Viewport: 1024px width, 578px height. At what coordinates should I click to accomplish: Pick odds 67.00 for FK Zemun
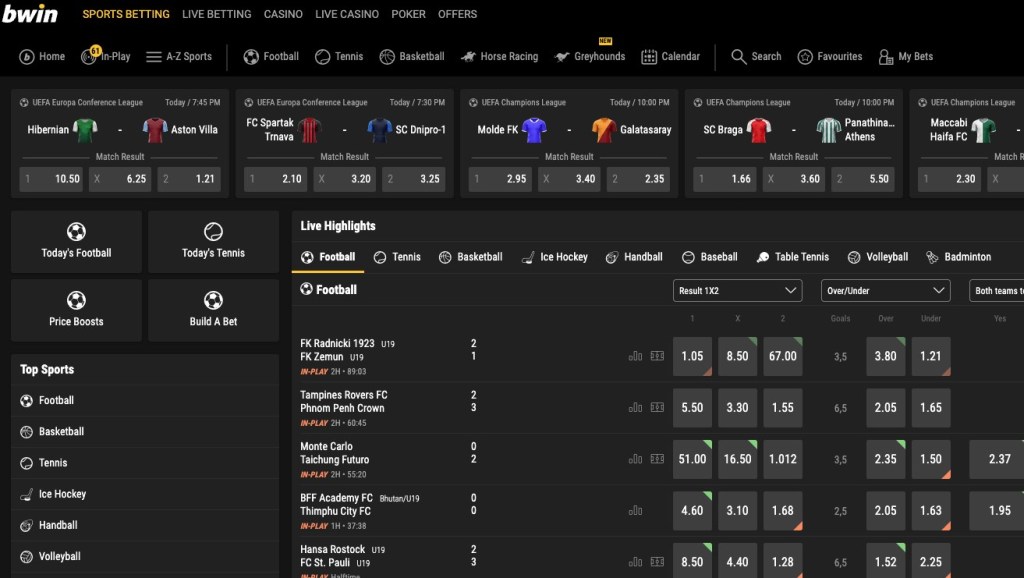point(782,357)
